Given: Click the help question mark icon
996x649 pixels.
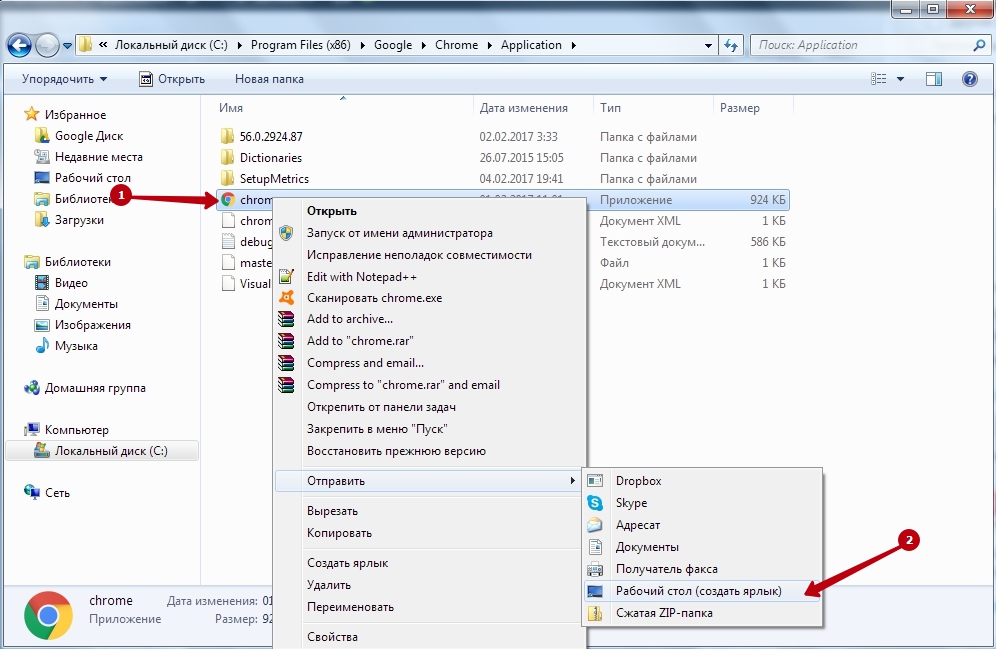Looking at the screenshot, I should [970, 79].
